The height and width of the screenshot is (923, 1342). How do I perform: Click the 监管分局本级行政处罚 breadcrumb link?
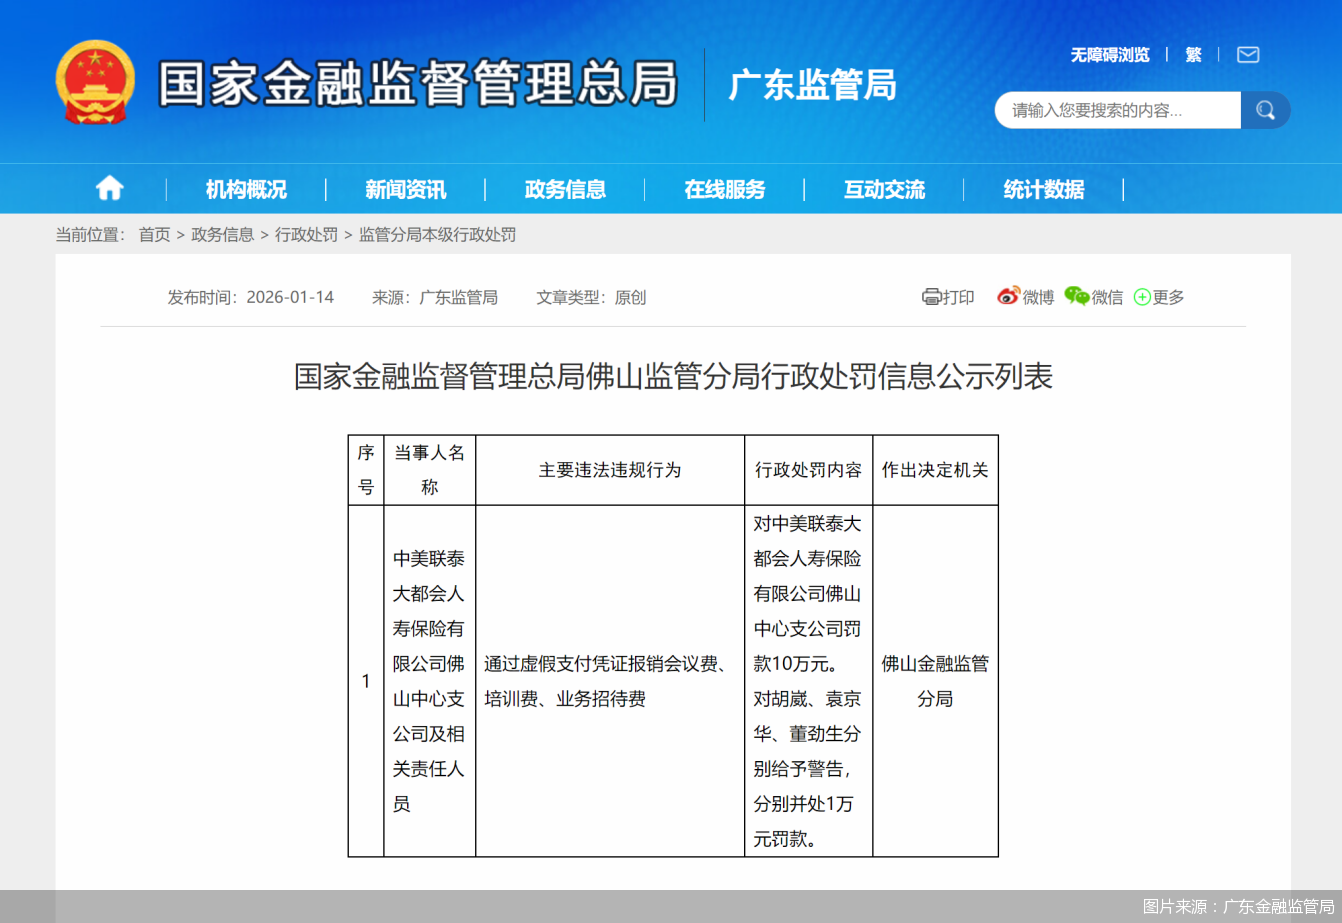(x=437, y=235)
